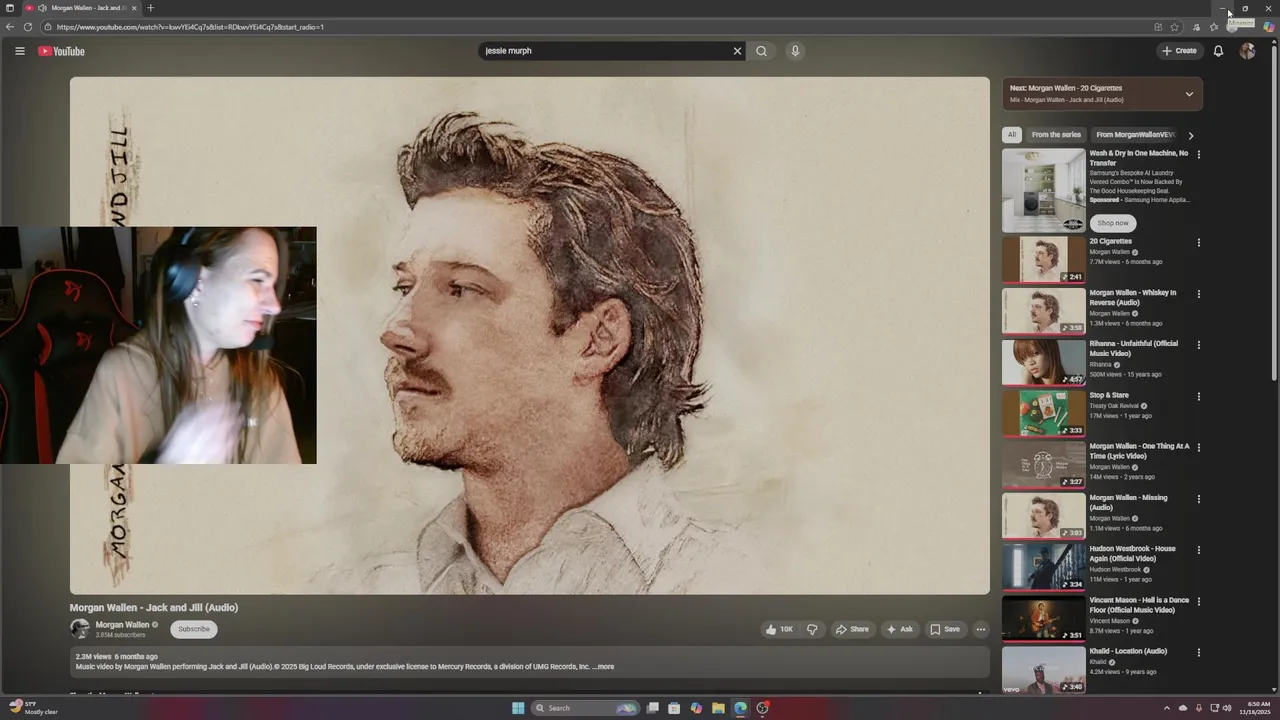Screen dimensions: 1280x720
Task: Play the Whiskey In Reverse thumbnail
Action: click(x=1044, y=311)
